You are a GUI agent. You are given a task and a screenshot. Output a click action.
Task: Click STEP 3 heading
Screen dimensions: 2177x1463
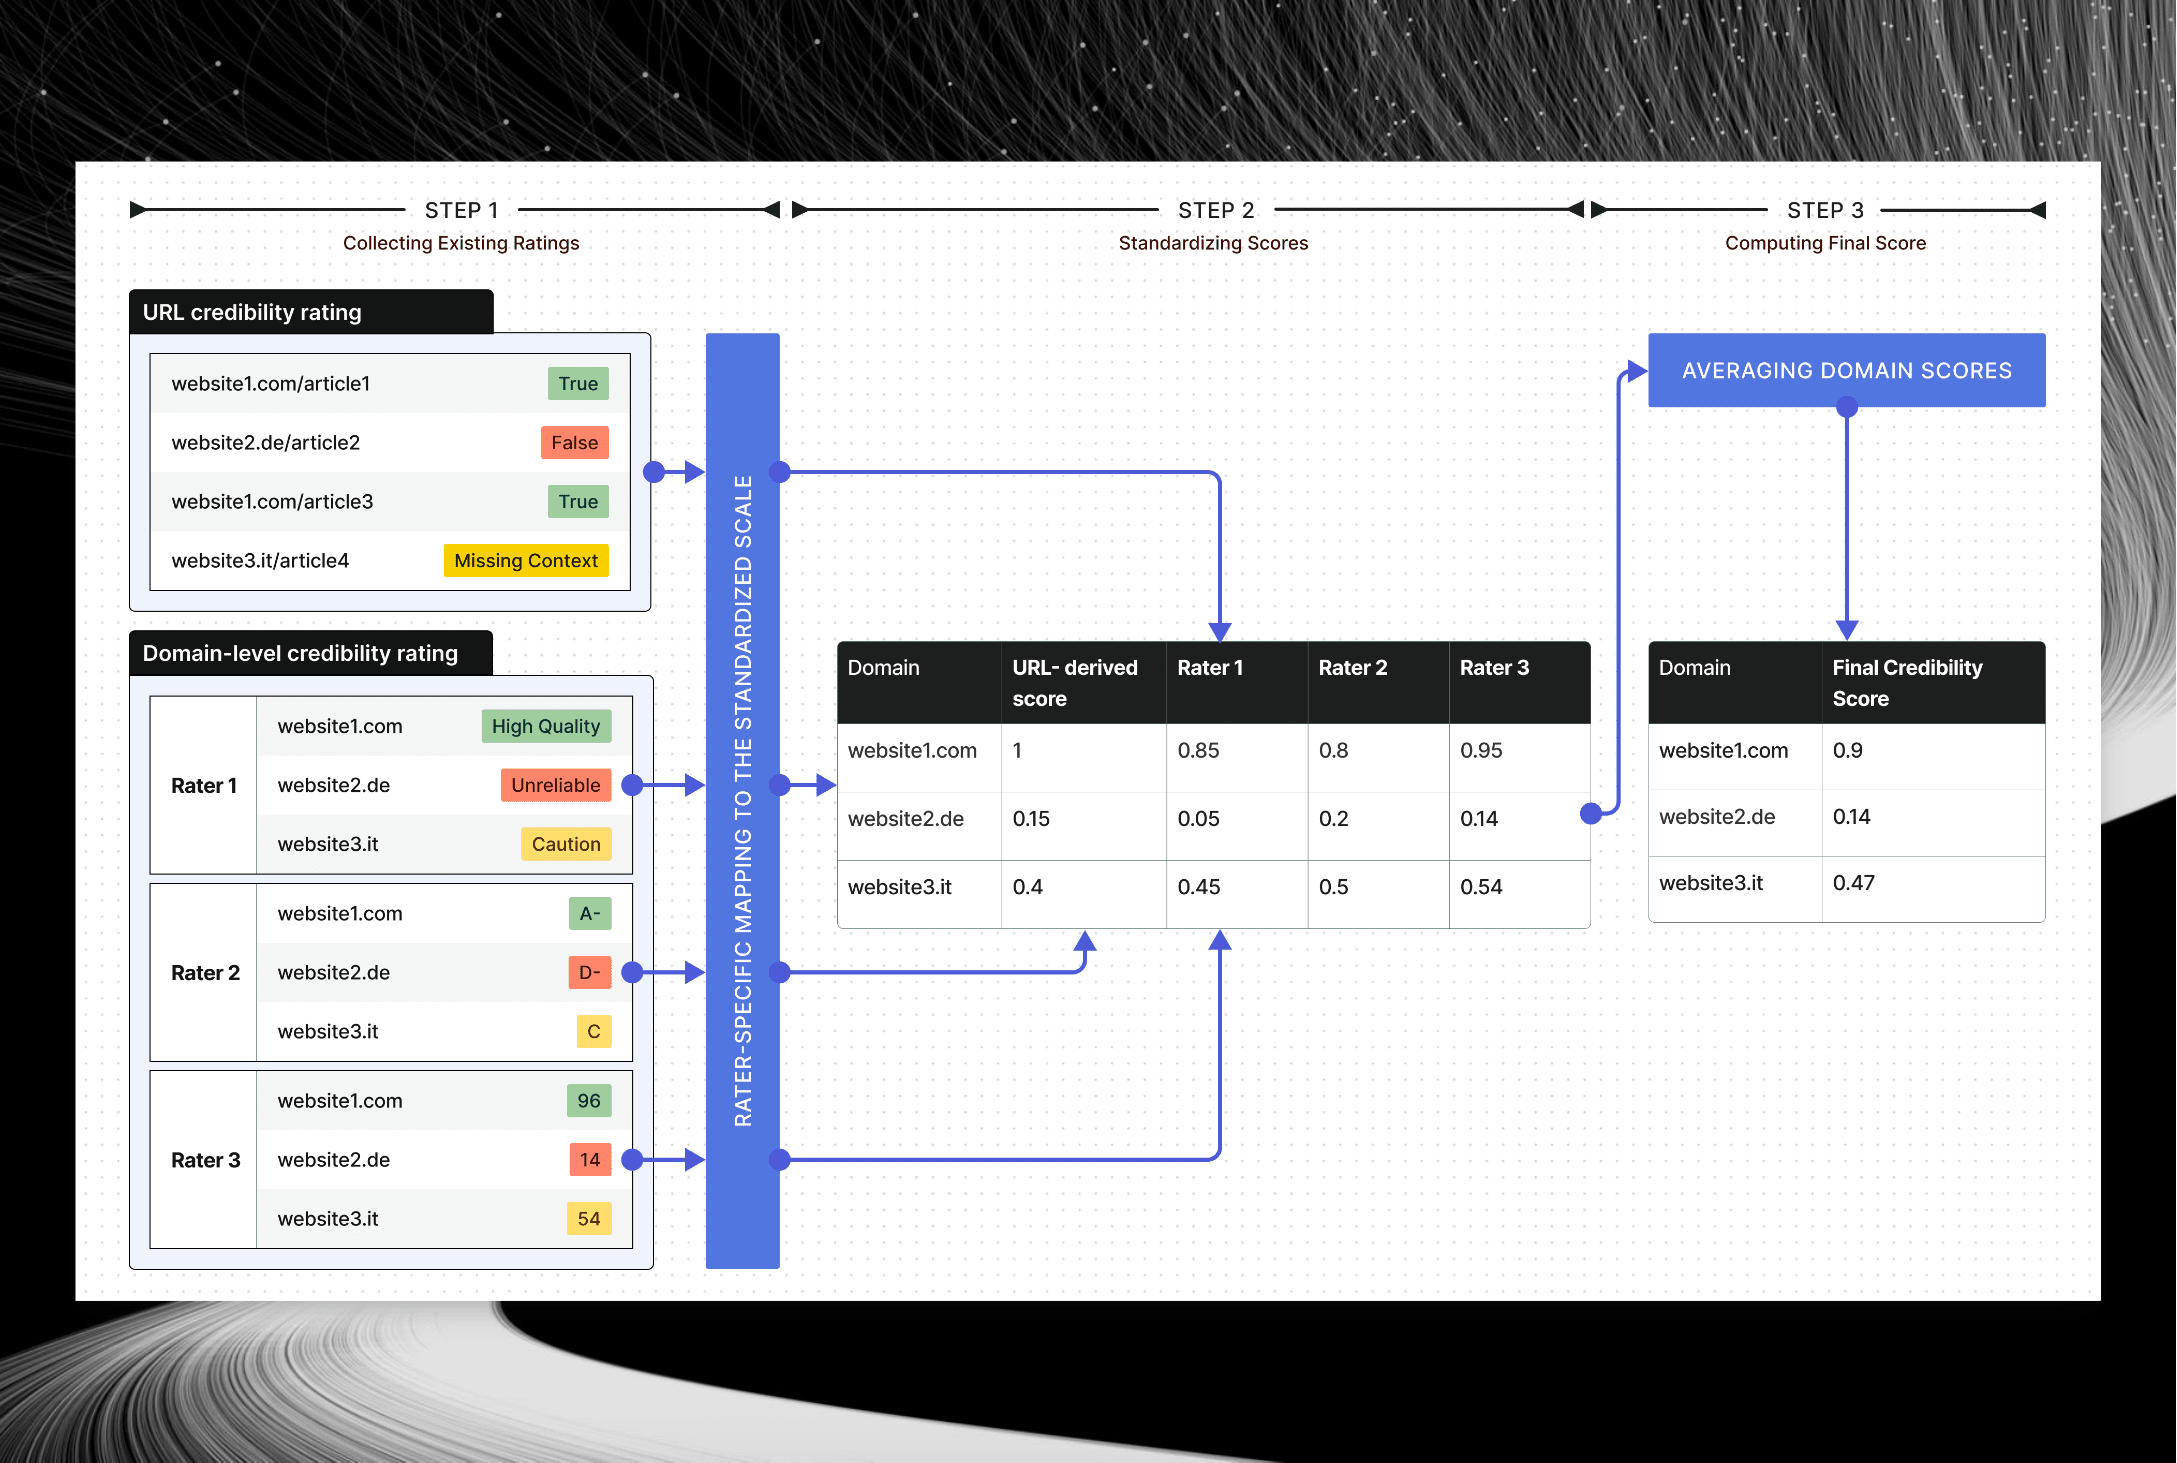pyautogui.click(x=1825, y=210)
